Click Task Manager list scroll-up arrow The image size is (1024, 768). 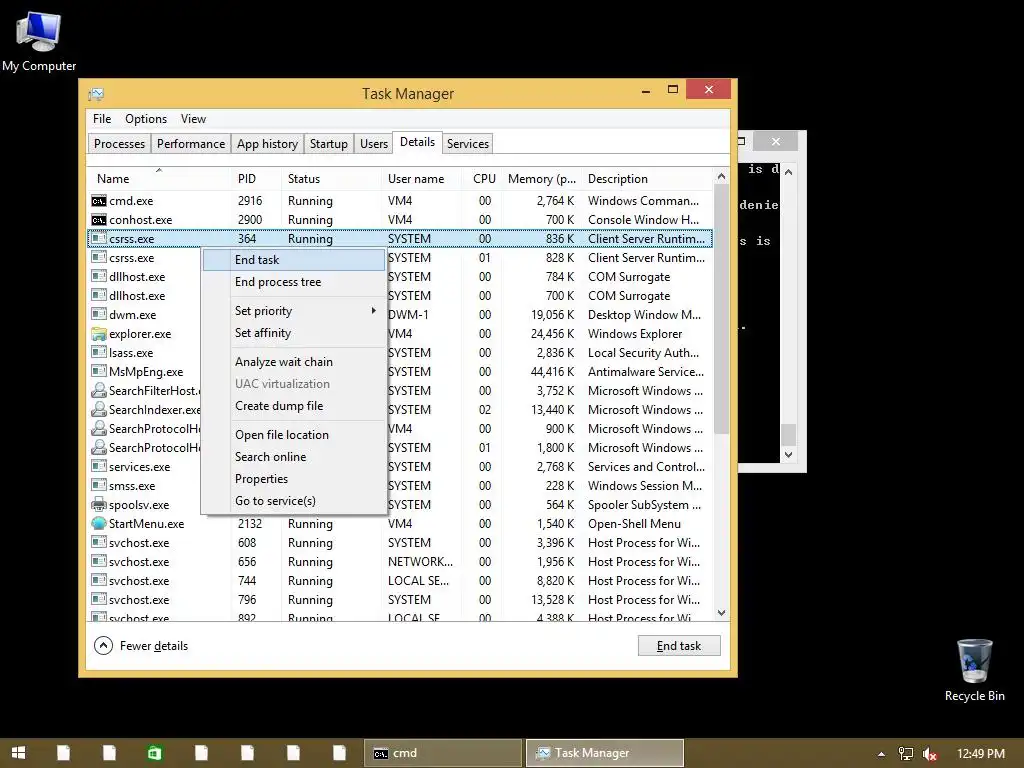[722, 176]
